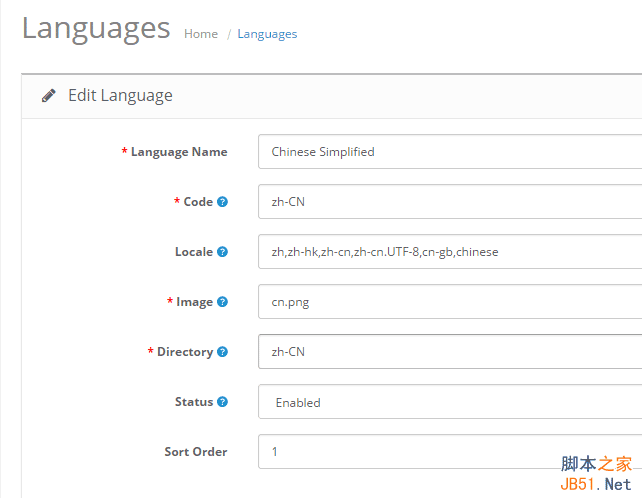The height and width of the screenshot is (498, 642).
Task: Click the help icon beside Locale
Action: (222, 252)
